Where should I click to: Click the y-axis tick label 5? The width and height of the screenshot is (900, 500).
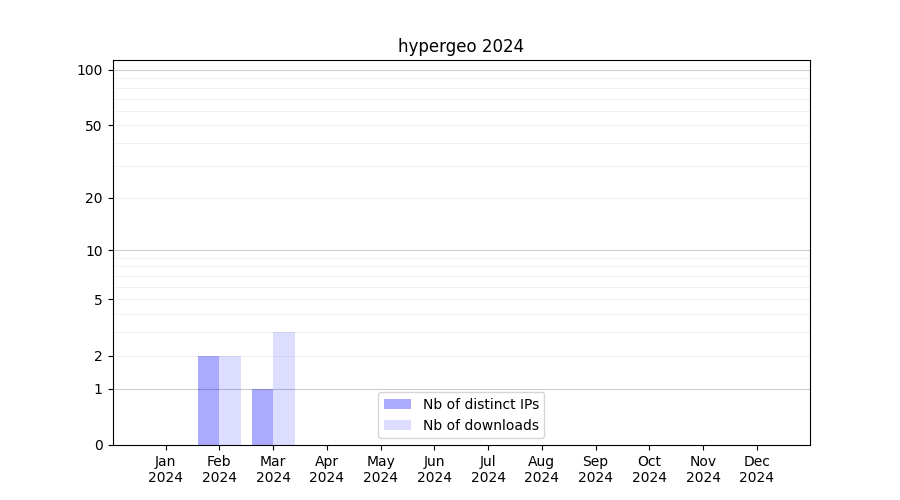tap(98, 300)
